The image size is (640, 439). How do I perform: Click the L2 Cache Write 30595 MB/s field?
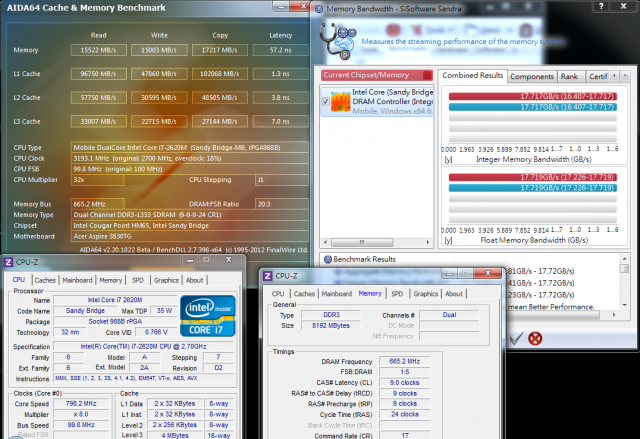pos(159,98)
